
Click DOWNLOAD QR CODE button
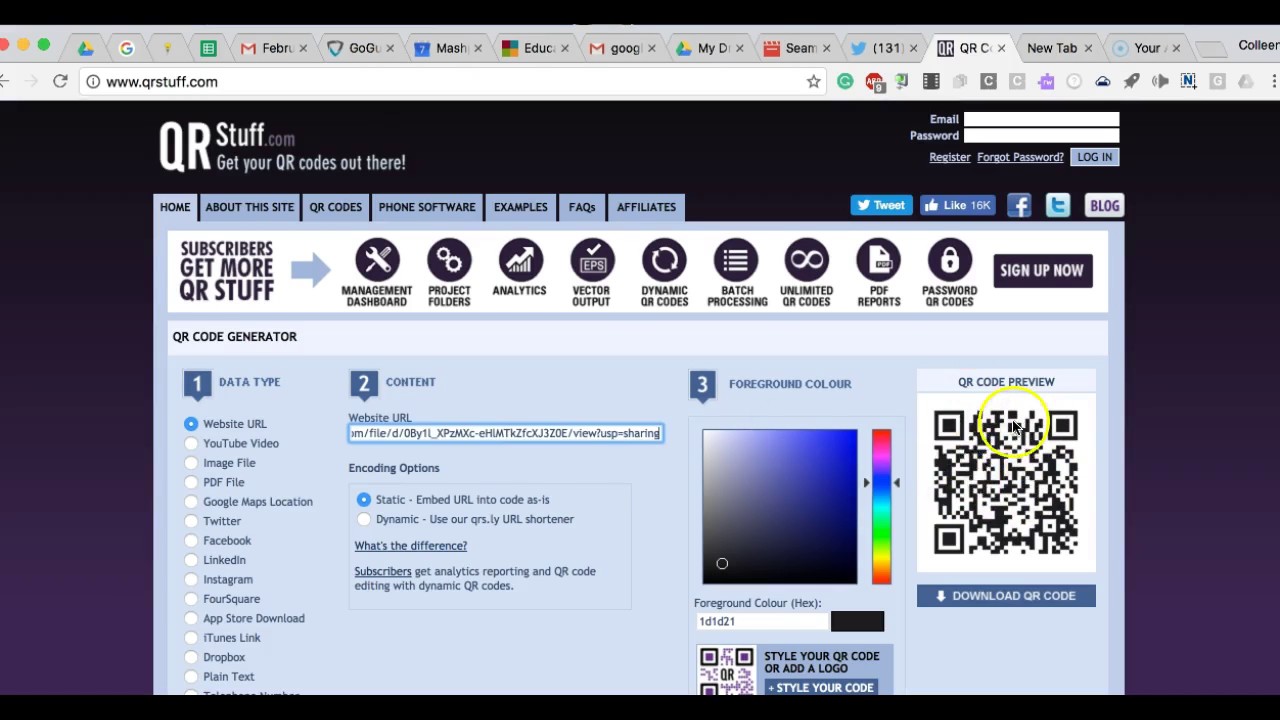1006,596
